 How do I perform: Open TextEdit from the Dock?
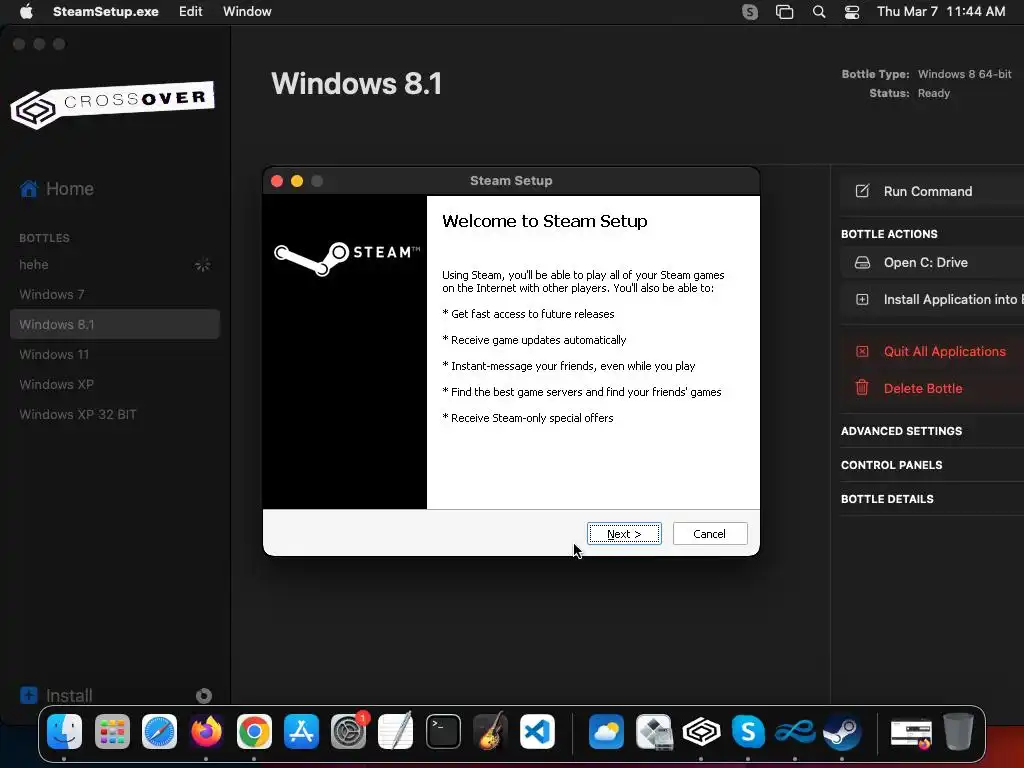tap(396, 731)
